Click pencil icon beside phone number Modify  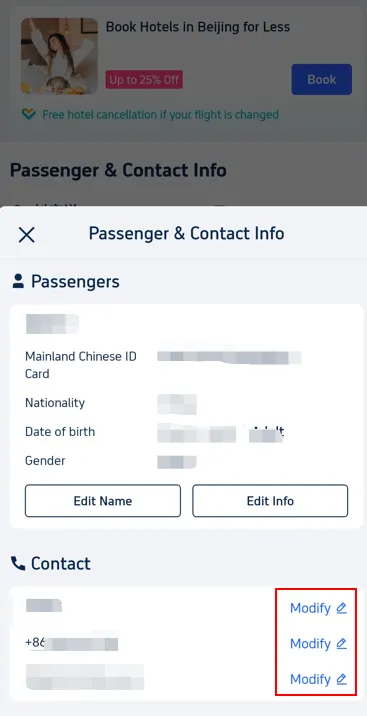[341, 643]
